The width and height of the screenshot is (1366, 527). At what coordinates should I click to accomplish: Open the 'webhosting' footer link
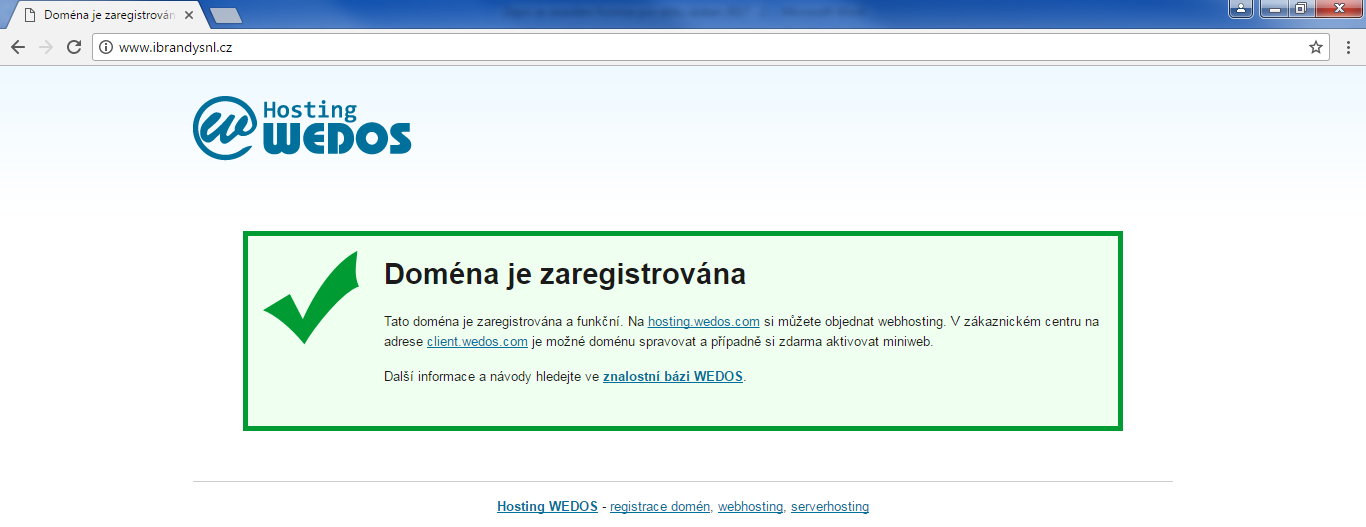[750, 507]
